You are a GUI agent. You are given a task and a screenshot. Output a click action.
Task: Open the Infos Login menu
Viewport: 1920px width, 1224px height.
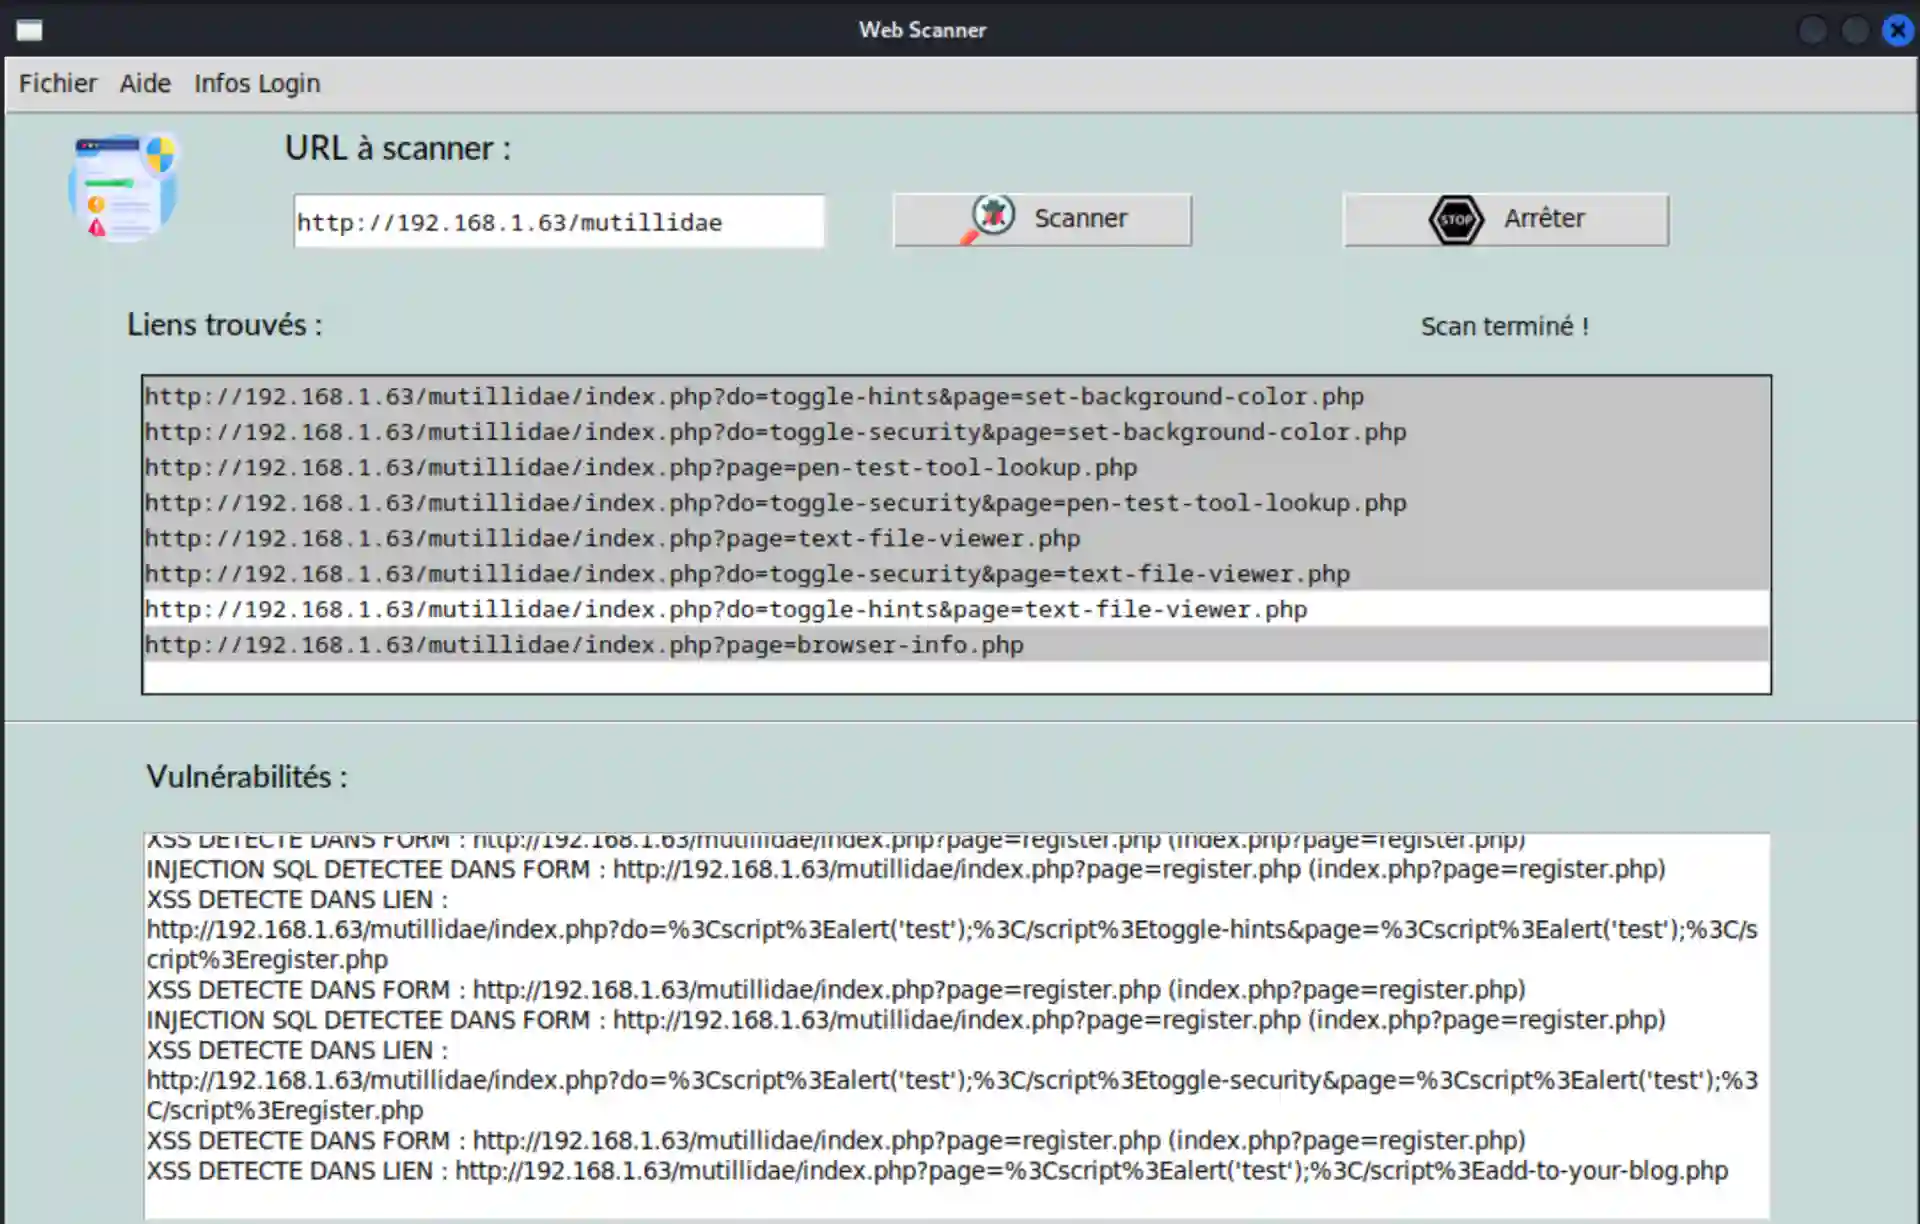[257, 83]
